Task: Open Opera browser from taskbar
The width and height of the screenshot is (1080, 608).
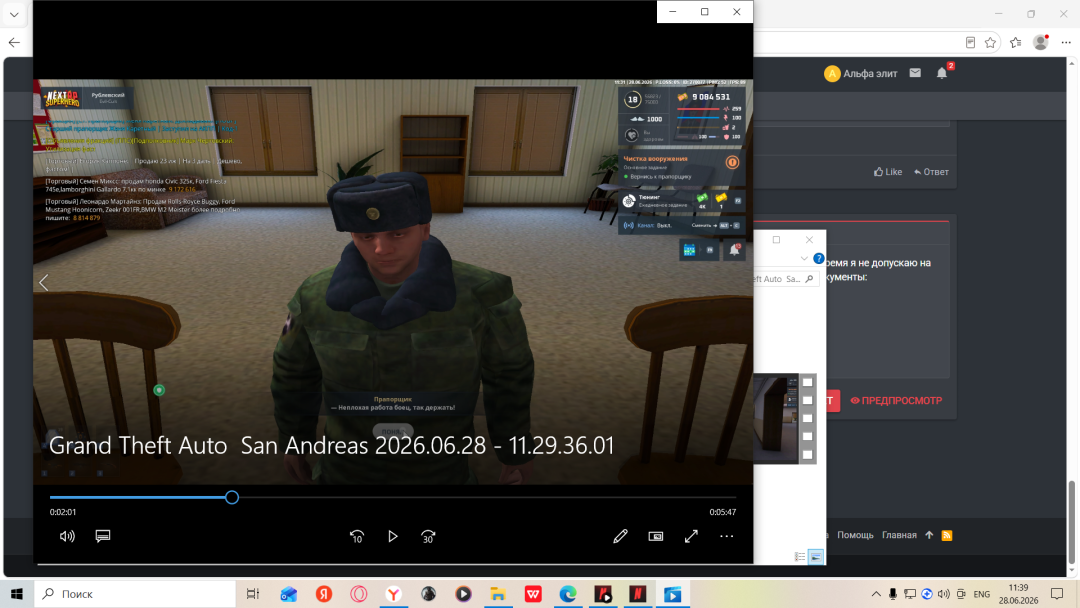Action: click(359, 594)
